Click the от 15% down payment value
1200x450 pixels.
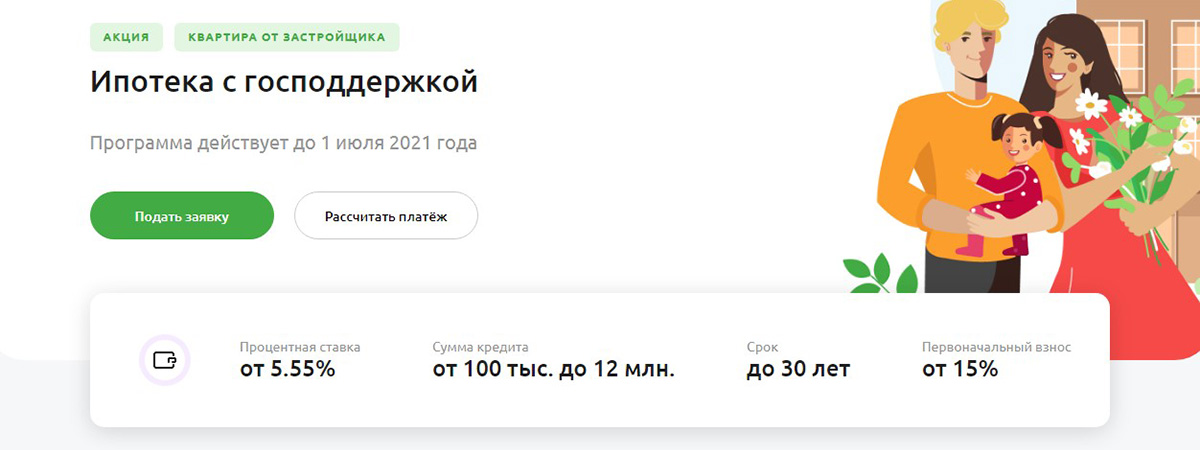[960, 370]
